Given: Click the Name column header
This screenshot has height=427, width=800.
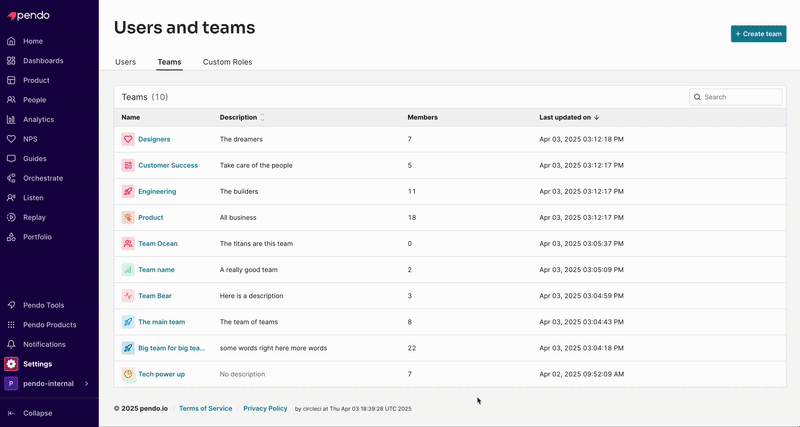Looking at the screenshot, I should tap(131, 117).
